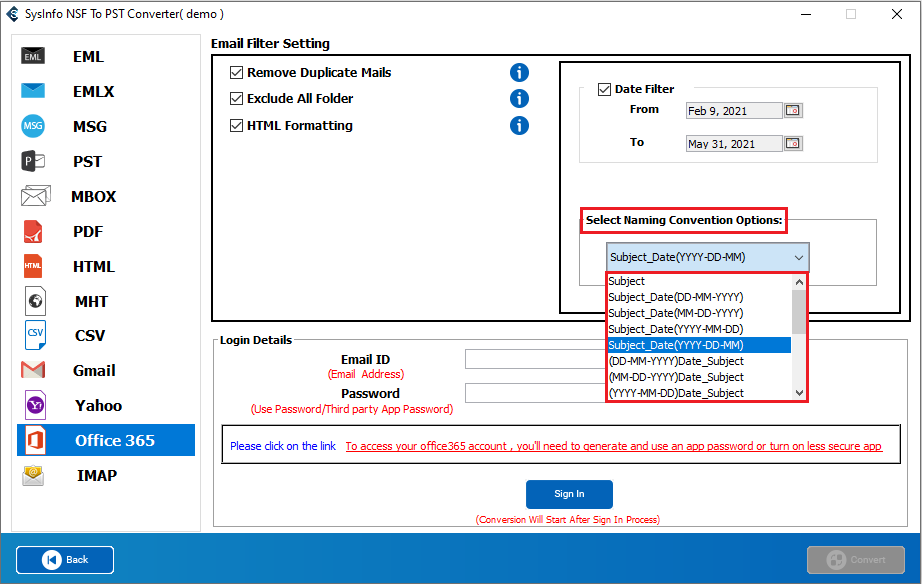Choose (DD-MM-YYYY)Date_Subject option
The height and width of the screenshot is (584, 922).
click(x=699, y=361)
